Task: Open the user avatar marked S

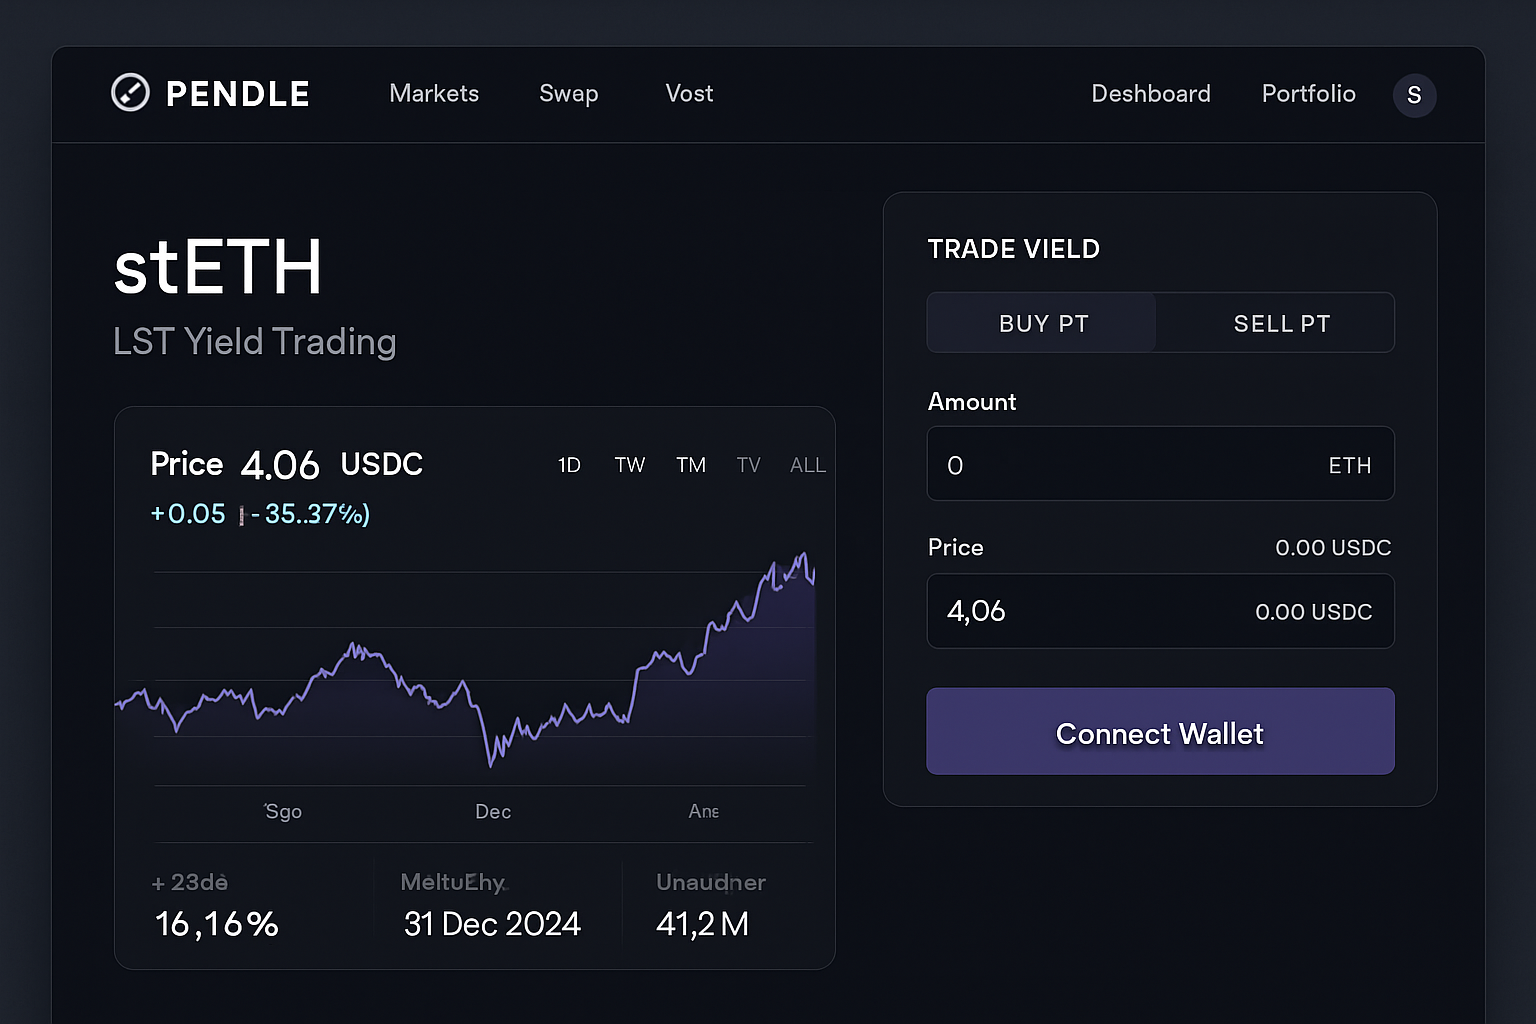Action: pyautogui.click(x=1414, y=95)
